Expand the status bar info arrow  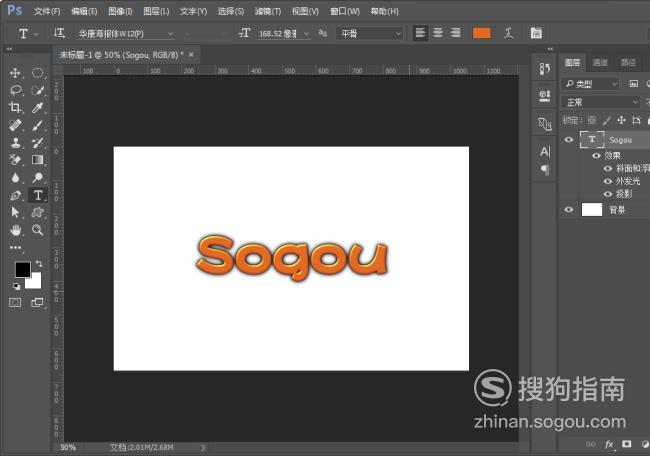(x=203, y=448)
